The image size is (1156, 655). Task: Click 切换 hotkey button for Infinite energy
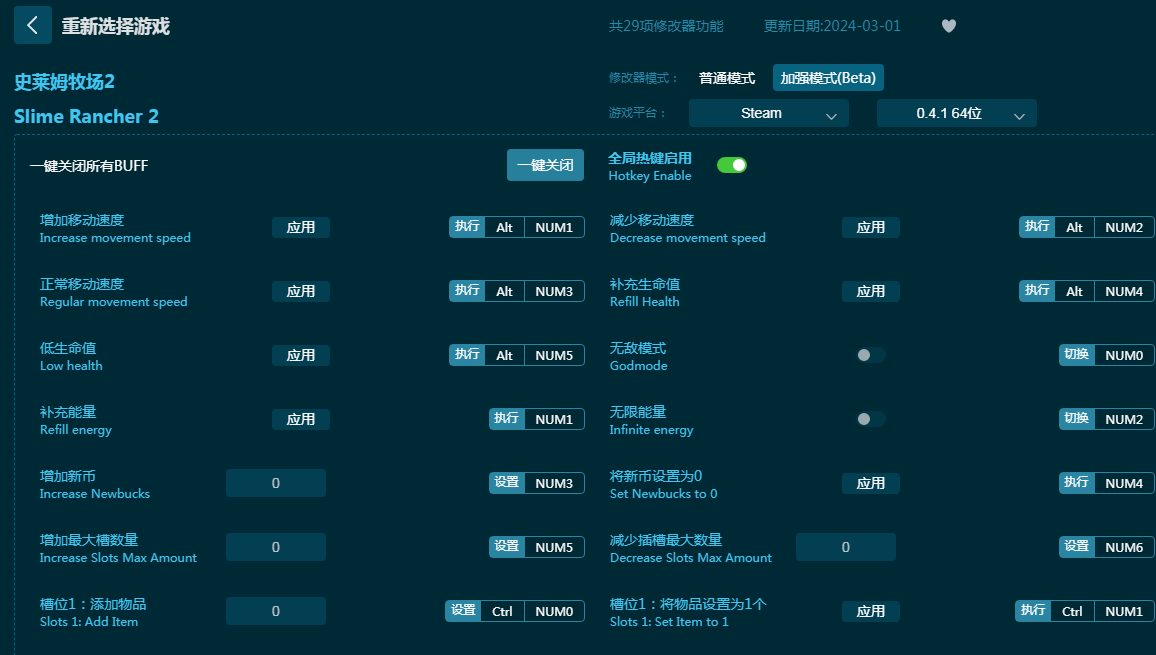(1077, 418)
